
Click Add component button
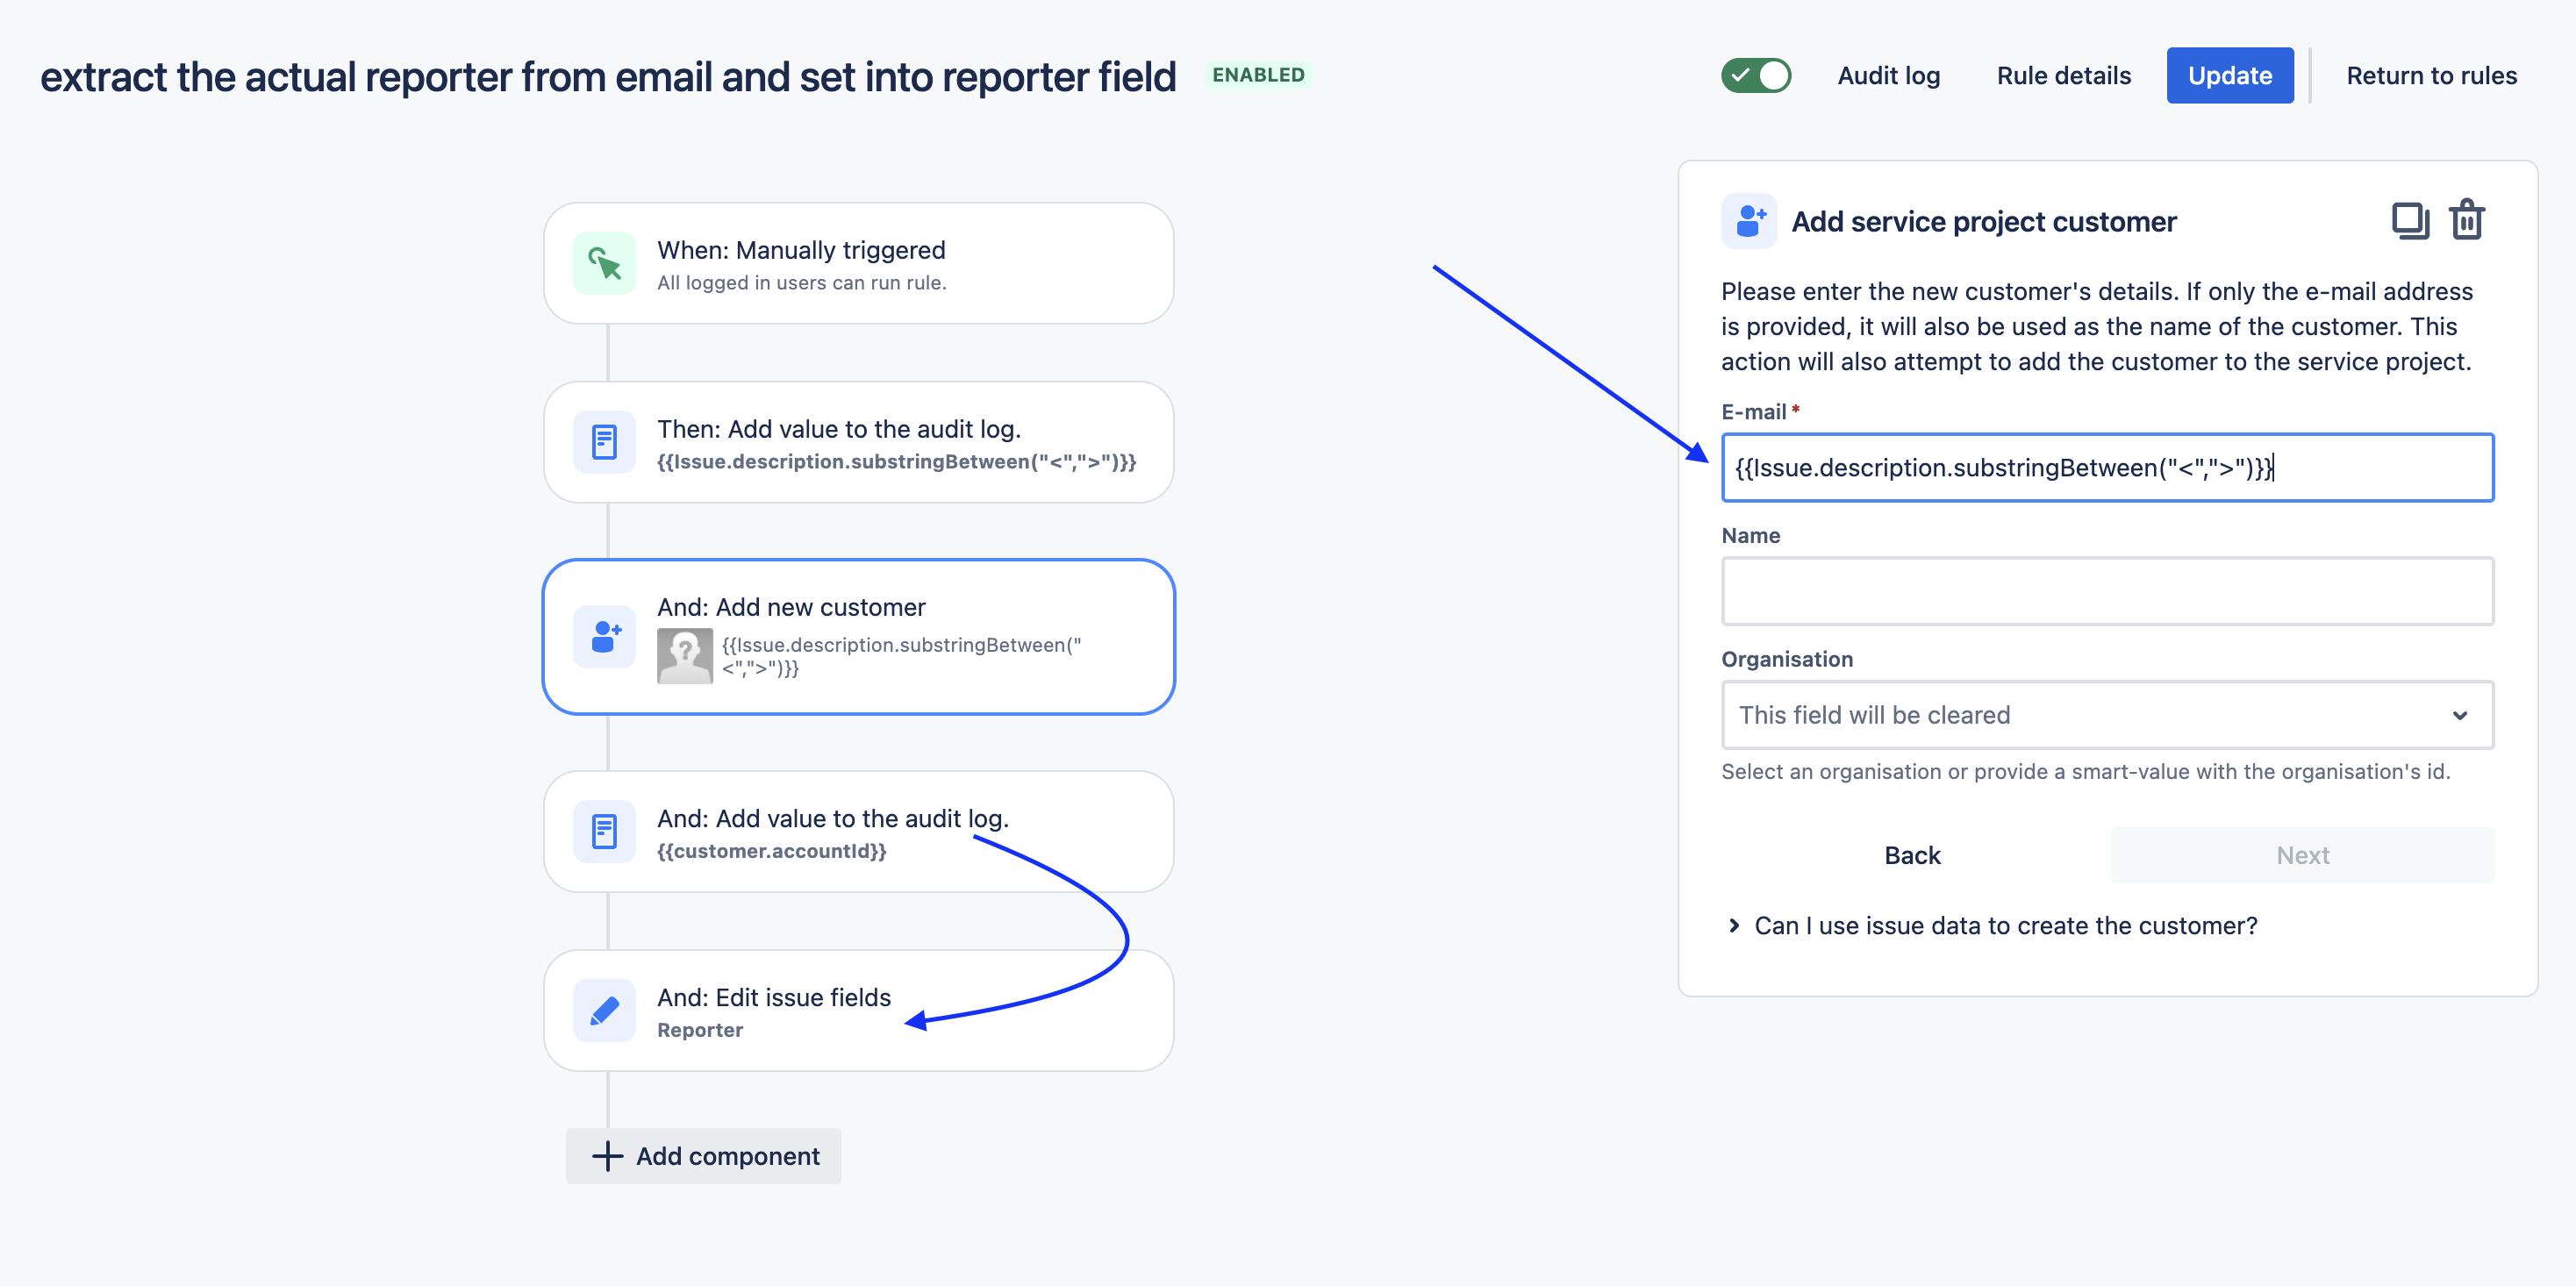pyautogui.click(x=704, y=1156)
